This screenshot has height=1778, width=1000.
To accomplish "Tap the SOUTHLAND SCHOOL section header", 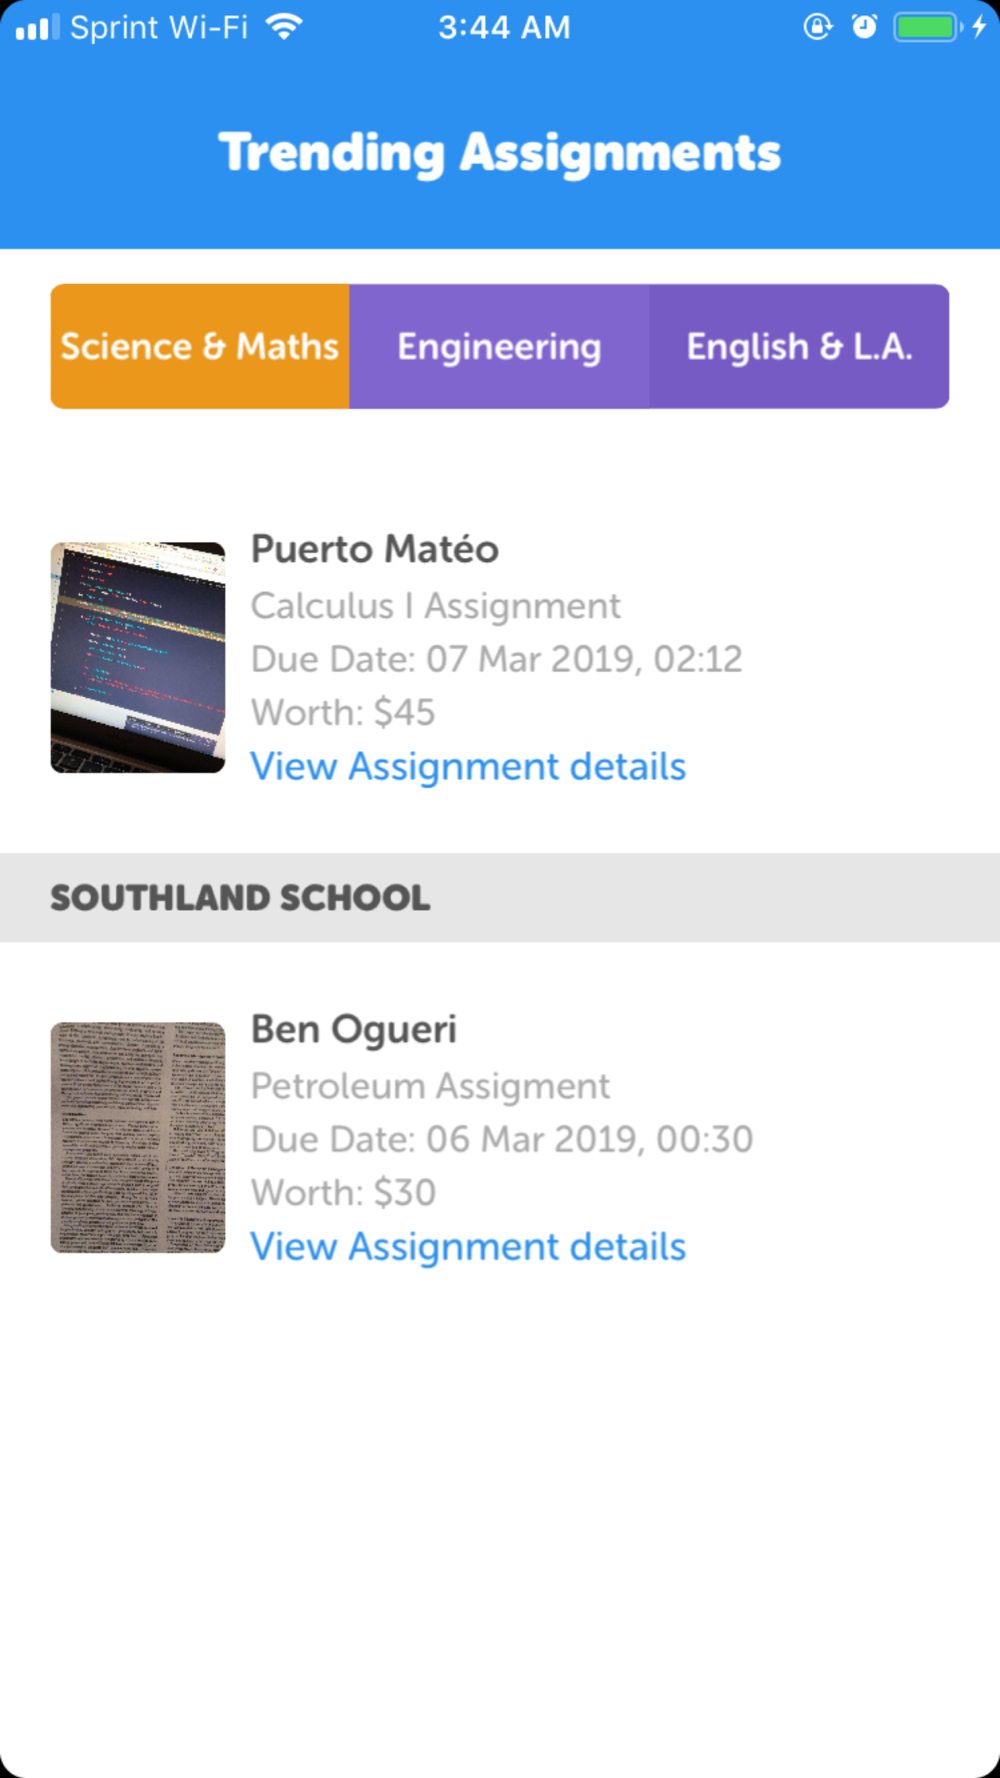I will pos(500,898).
